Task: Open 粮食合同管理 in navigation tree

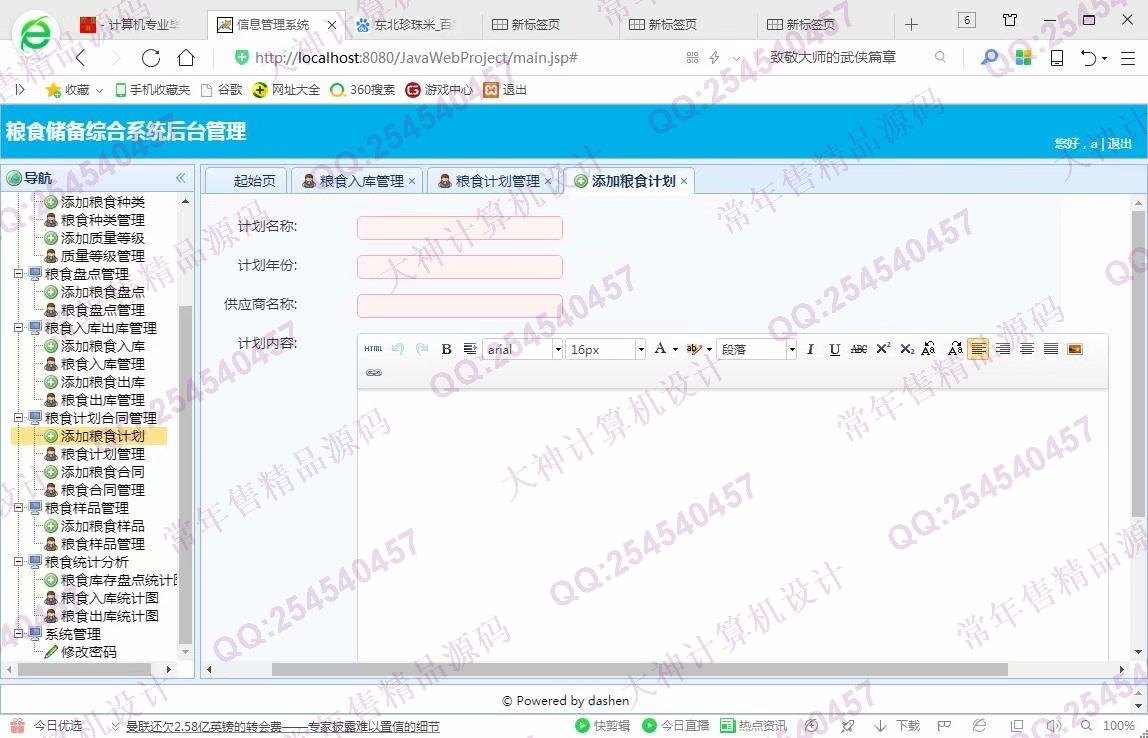Action: (x=102, y=491)
